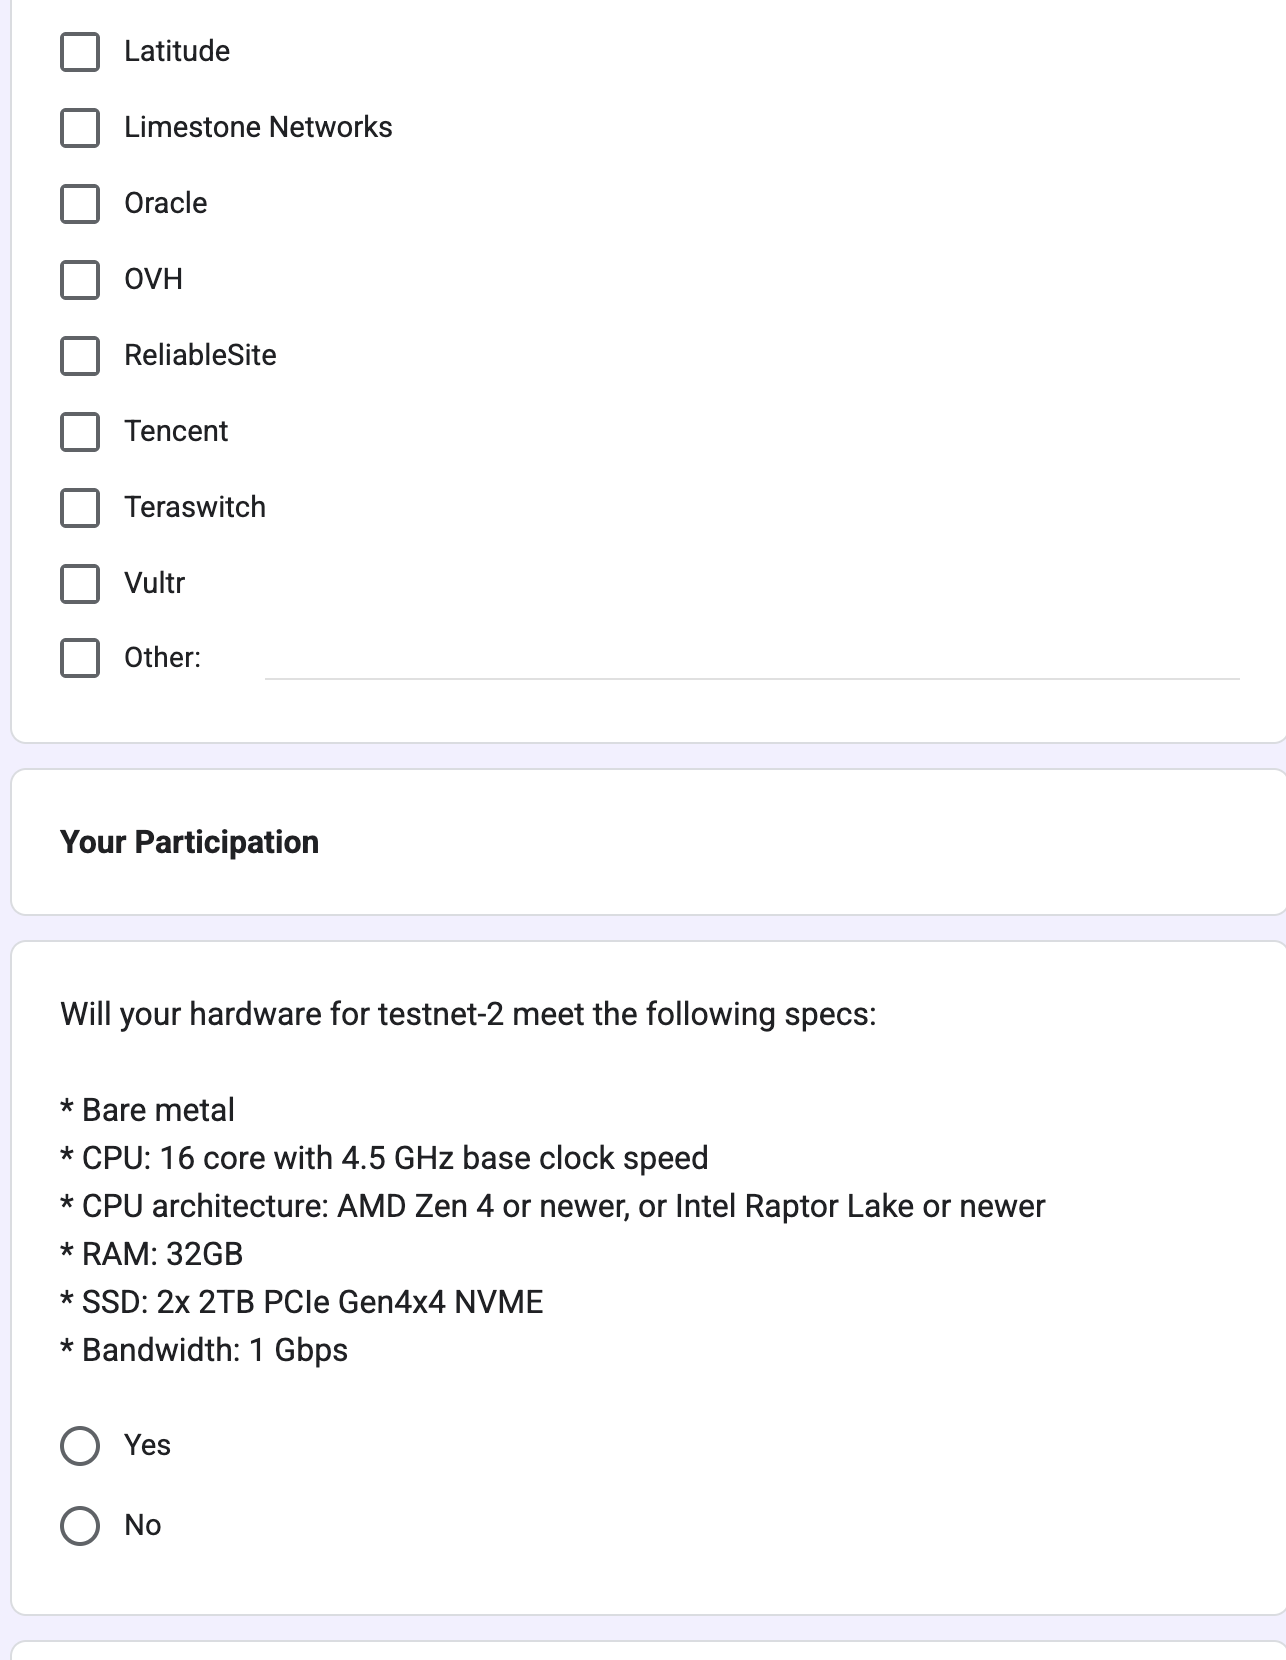Tick the Limestone Networks option
Viewport: 1286px width, 1660px height.
click(x=80, y=128)
